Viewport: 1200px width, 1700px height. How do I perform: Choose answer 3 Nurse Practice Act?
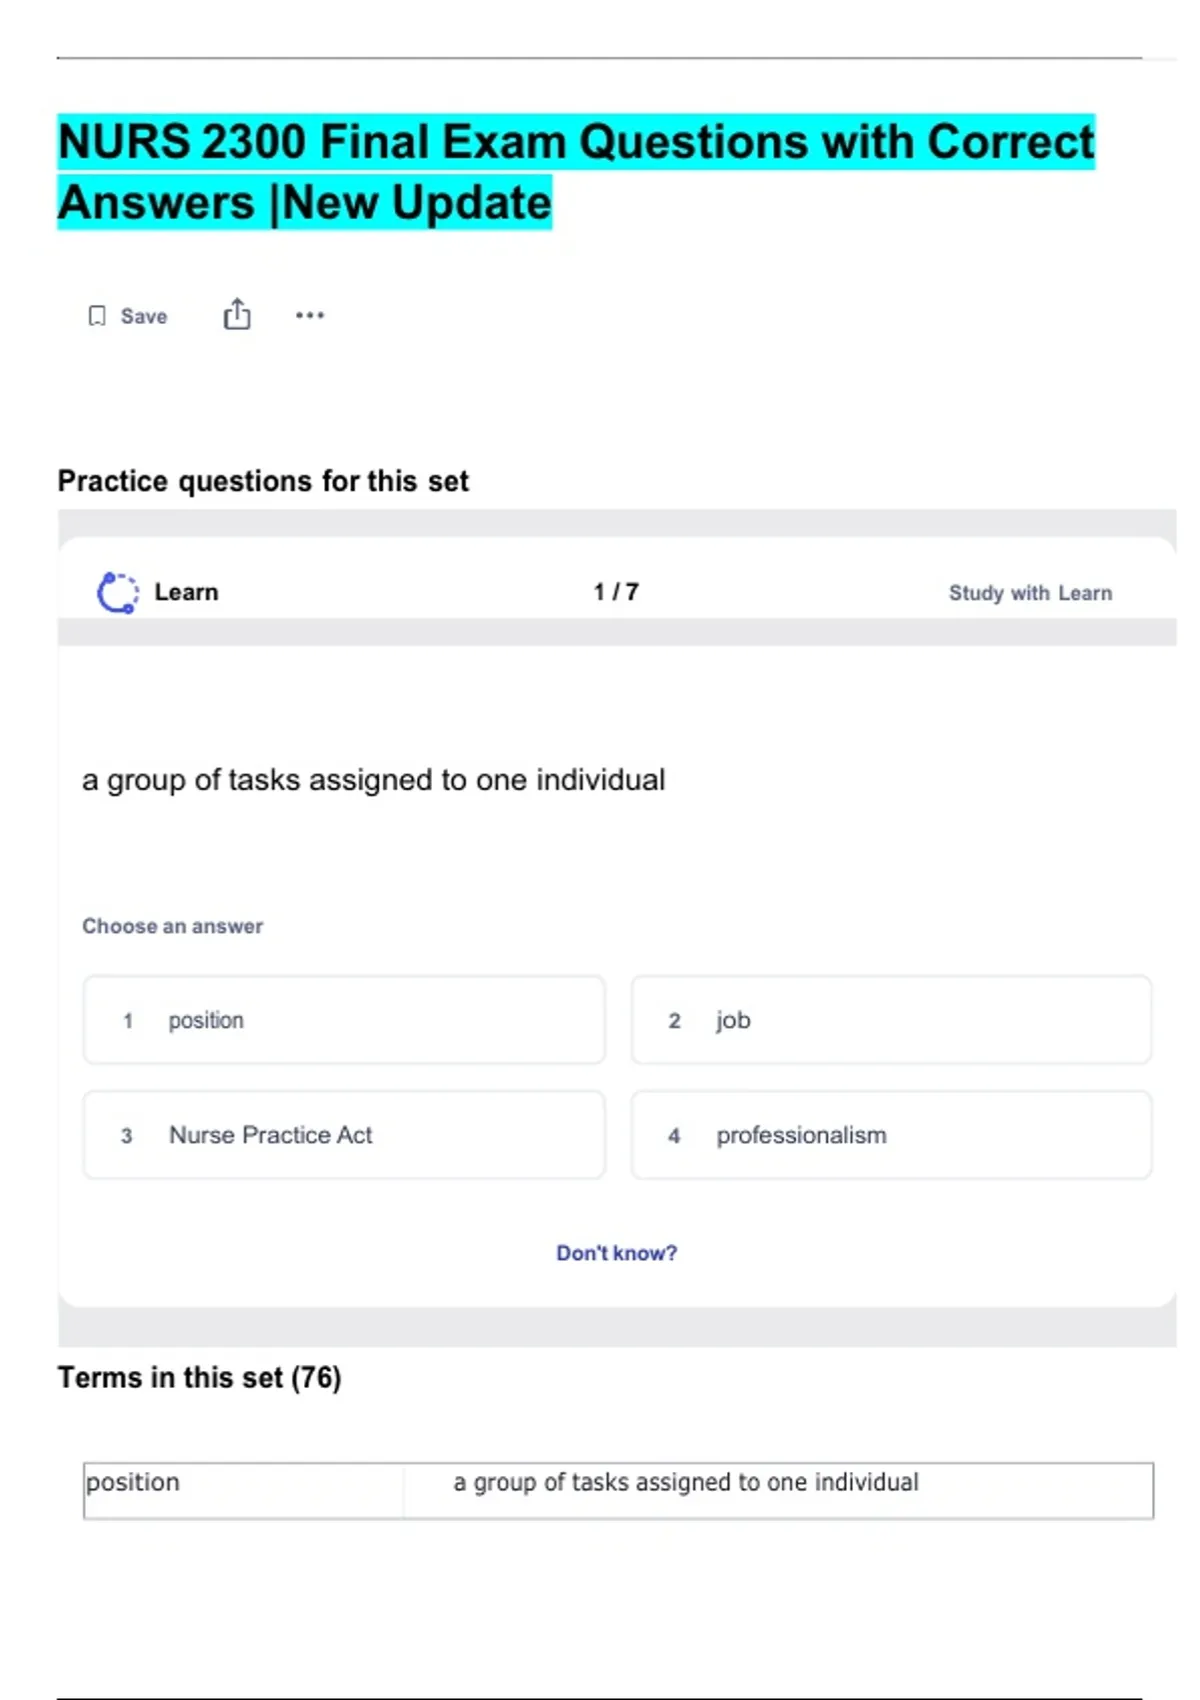click(344, 1135)
